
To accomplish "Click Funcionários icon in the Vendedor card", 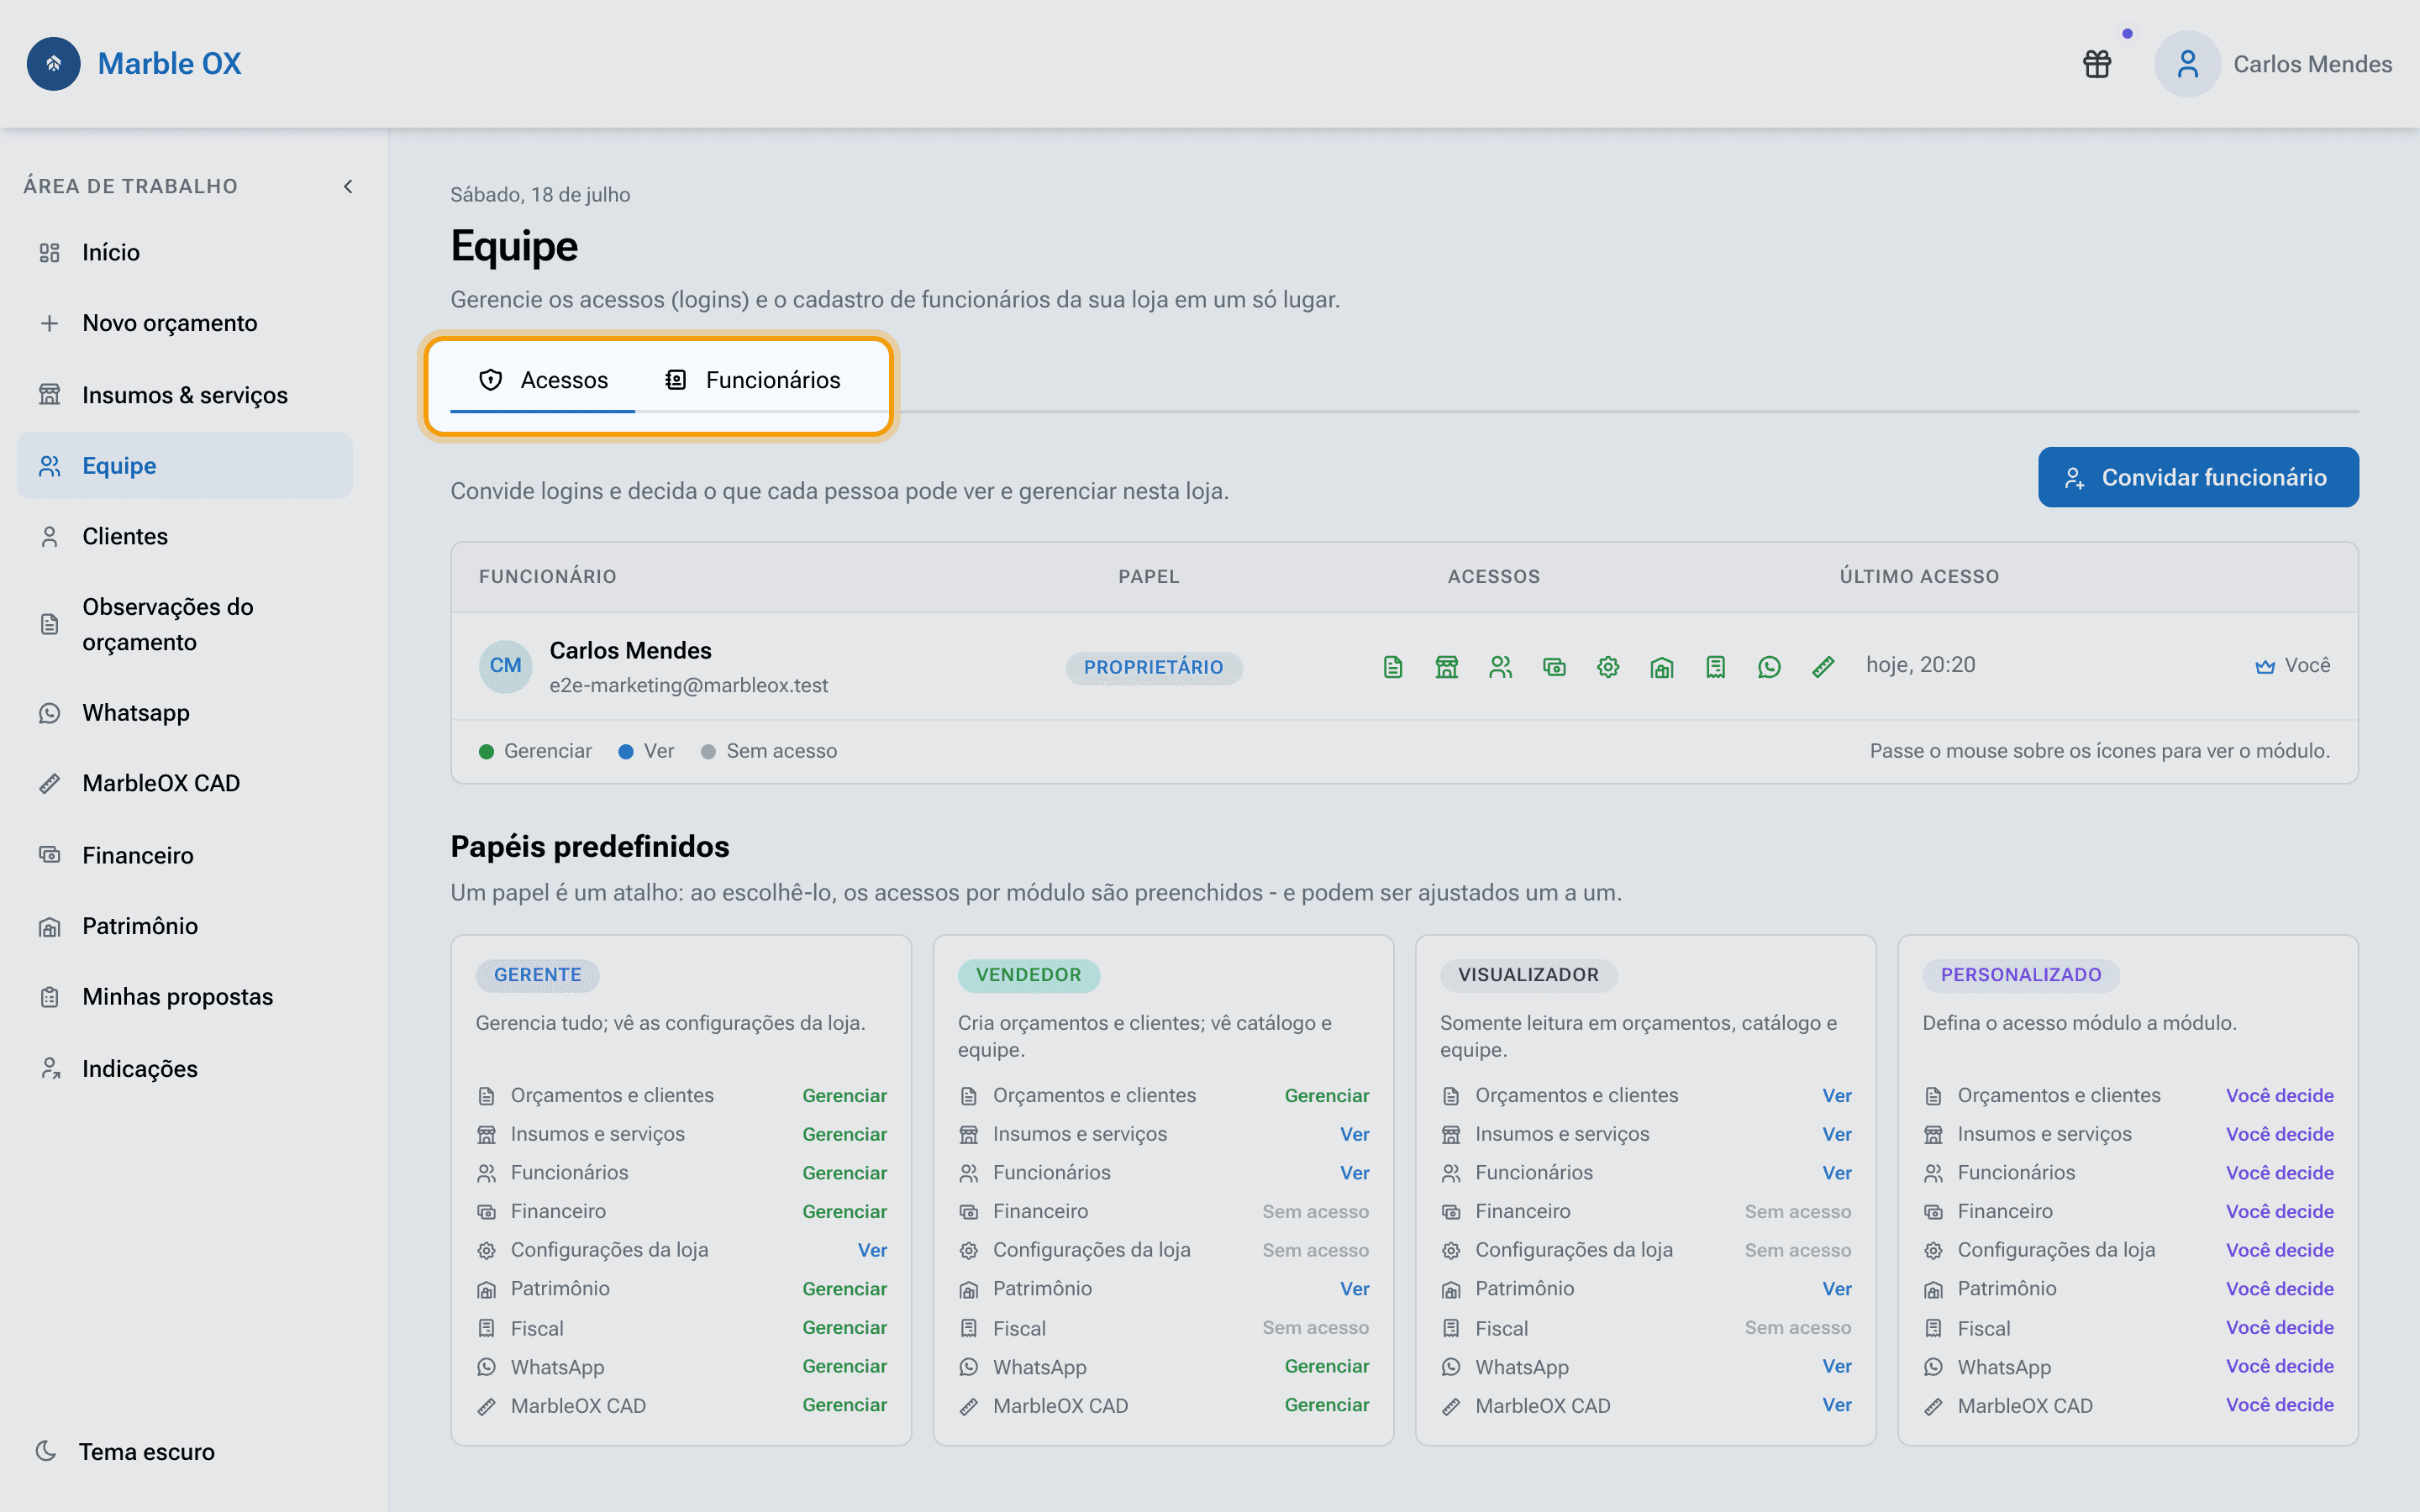I will (969, 1173).
